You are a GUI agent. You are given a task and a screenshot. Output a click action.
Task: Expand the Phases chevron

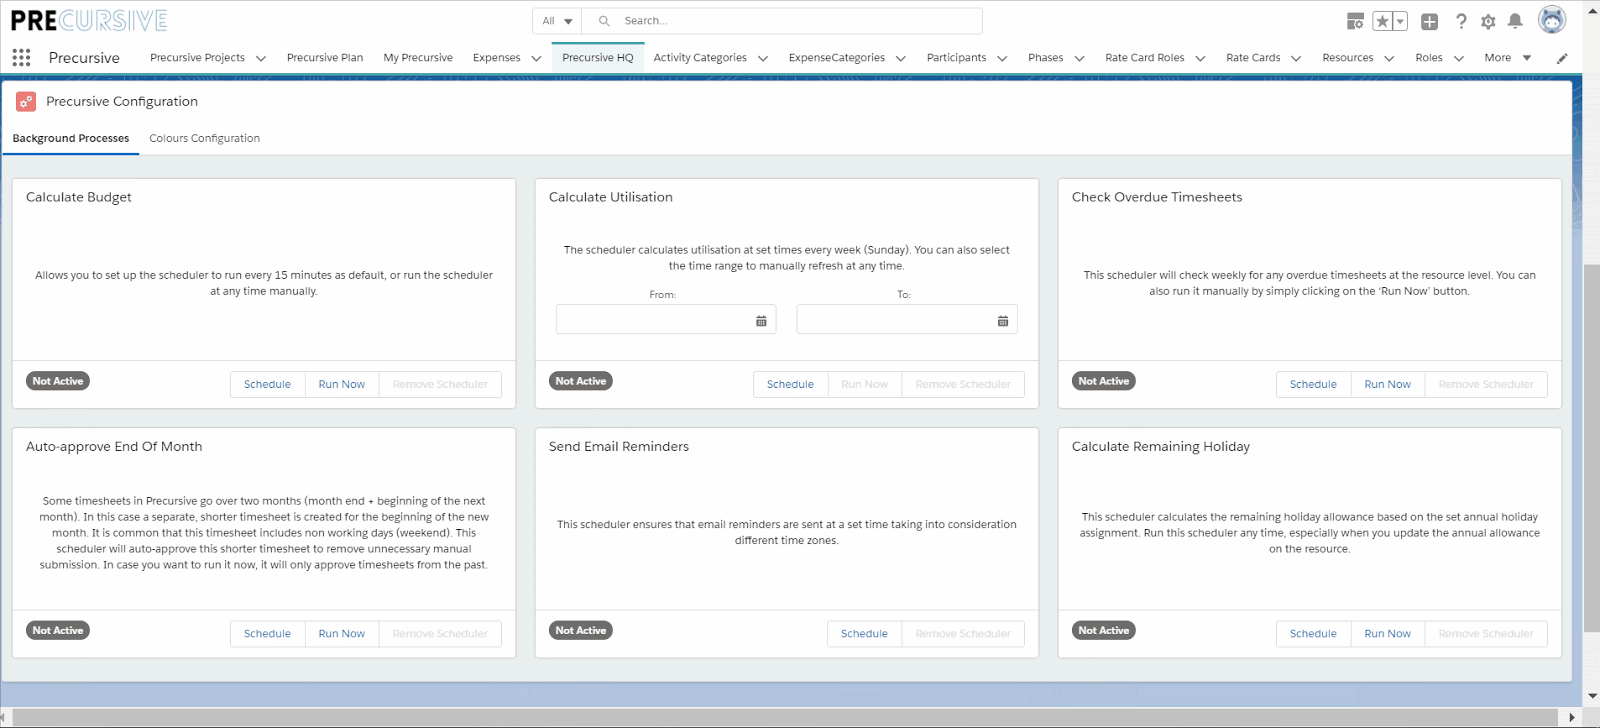1079,58
